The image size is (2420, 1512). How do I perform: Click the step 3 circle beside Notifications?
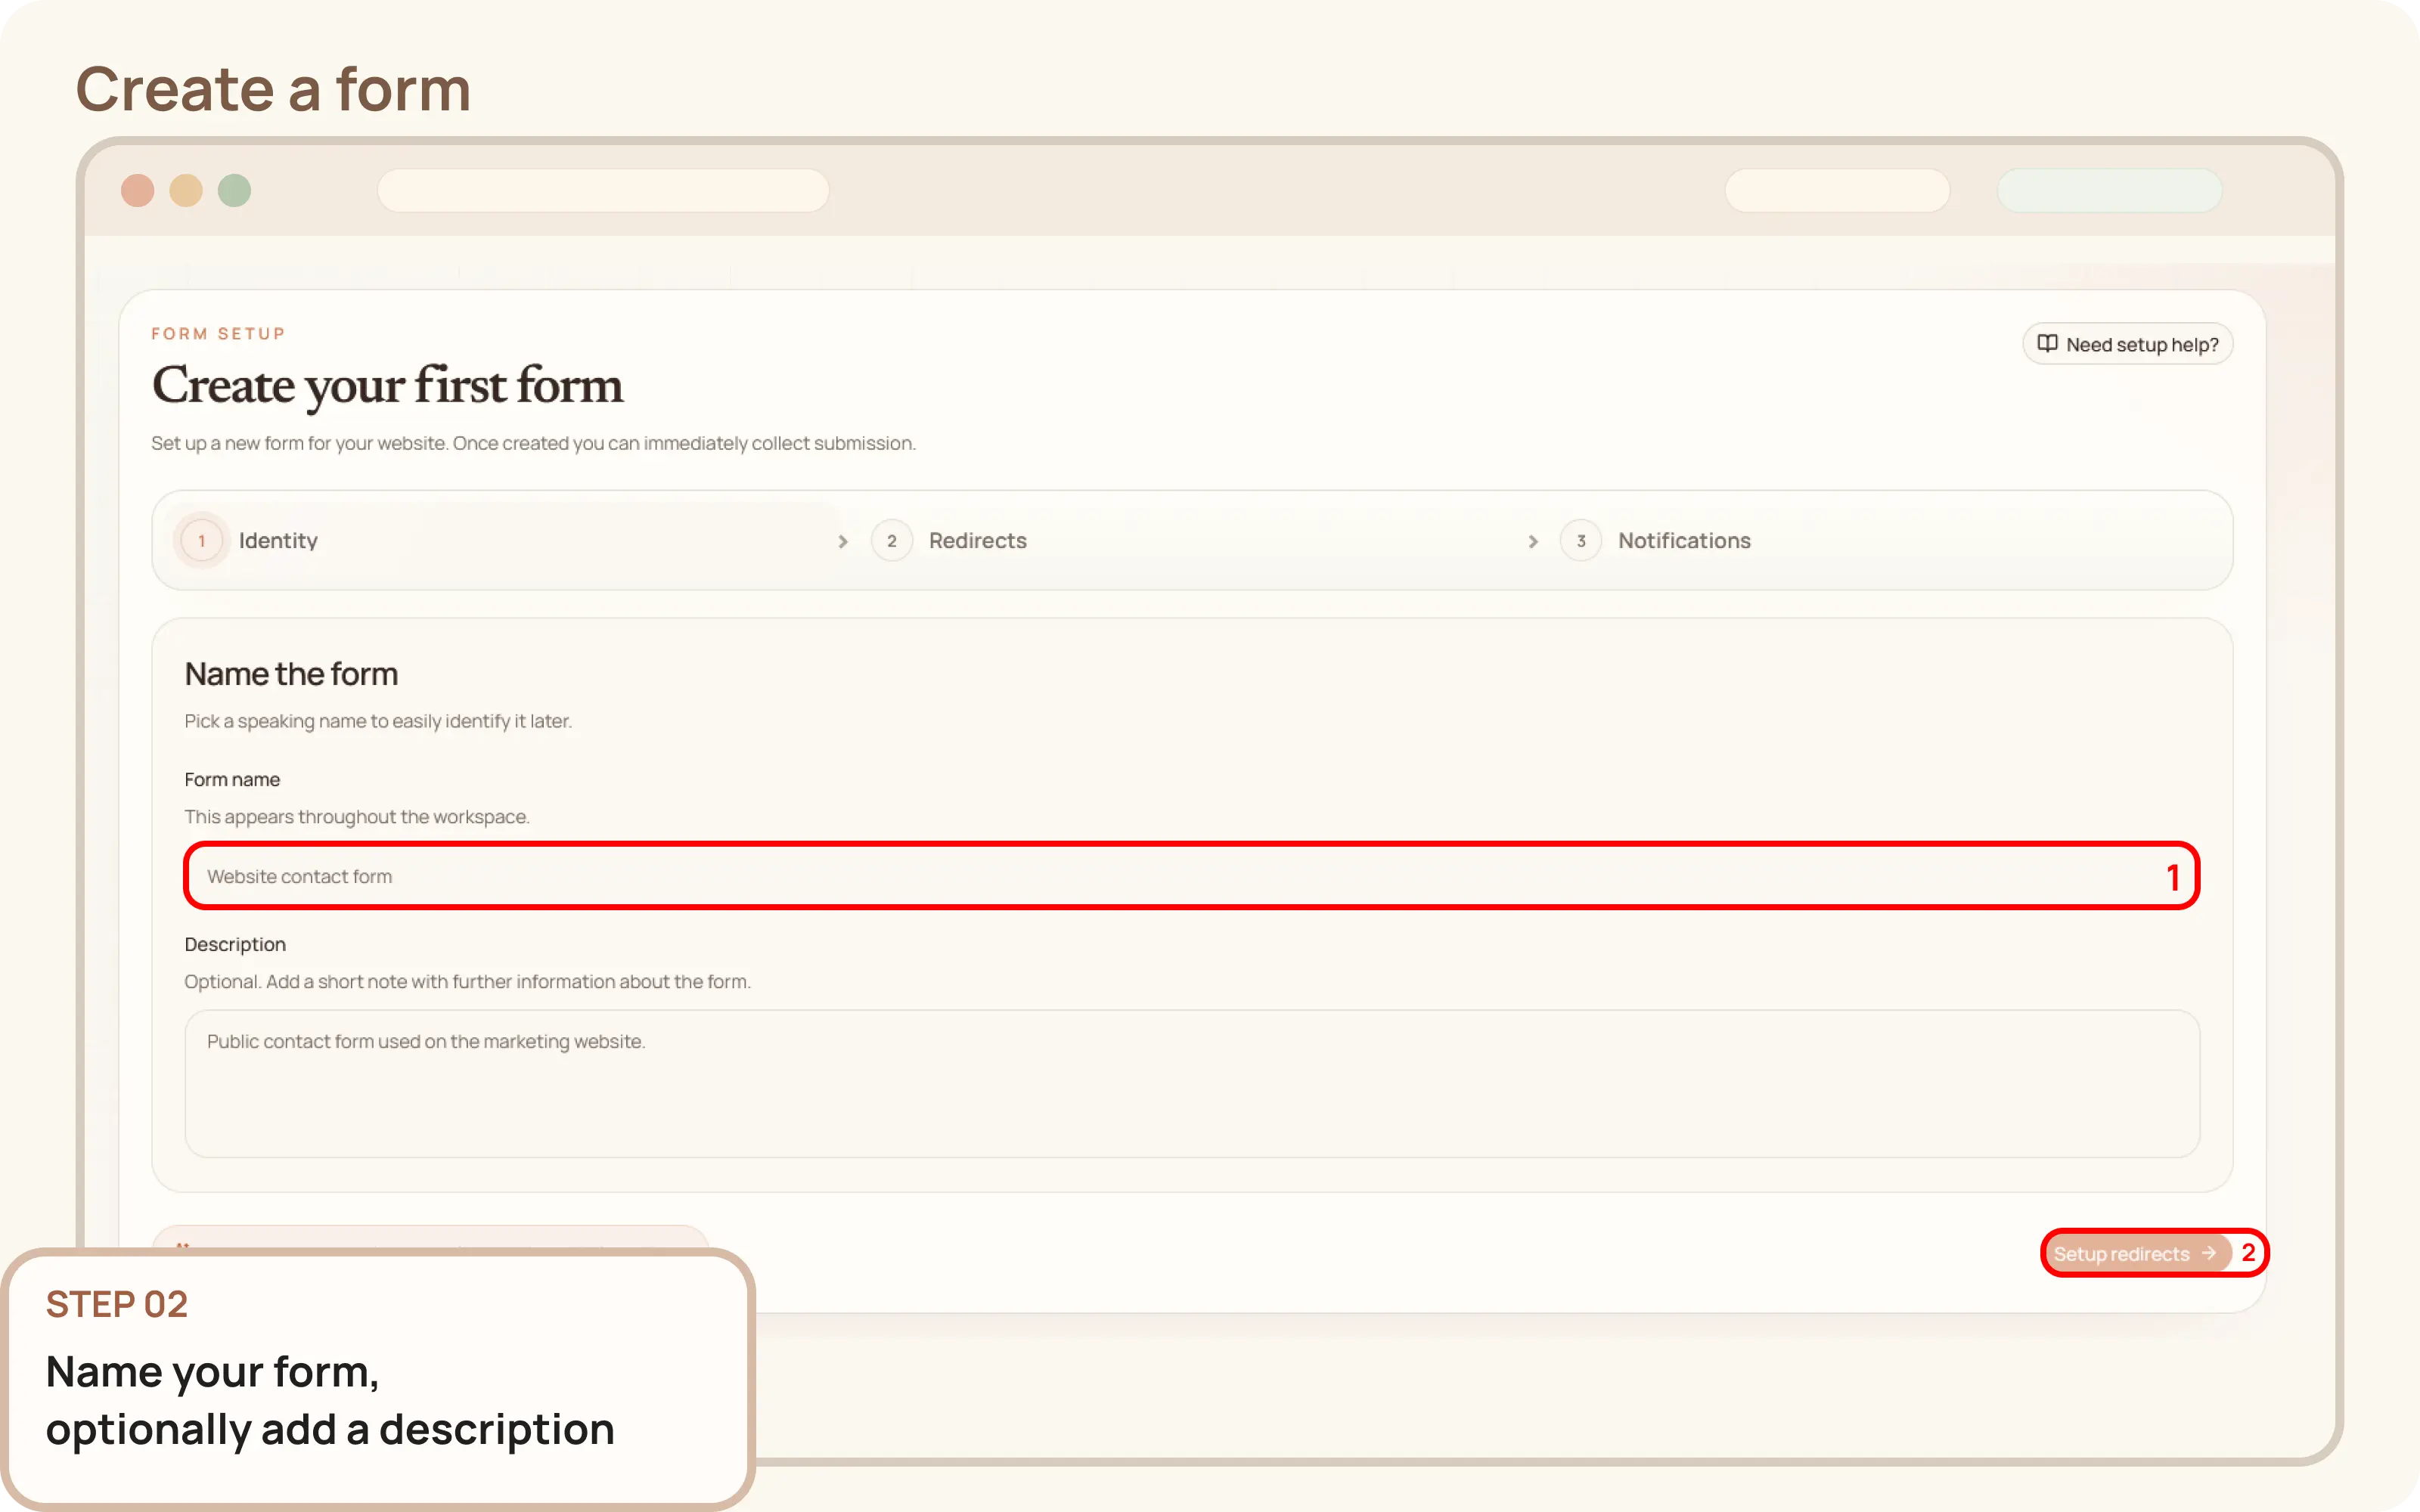tap(1581, 540)
